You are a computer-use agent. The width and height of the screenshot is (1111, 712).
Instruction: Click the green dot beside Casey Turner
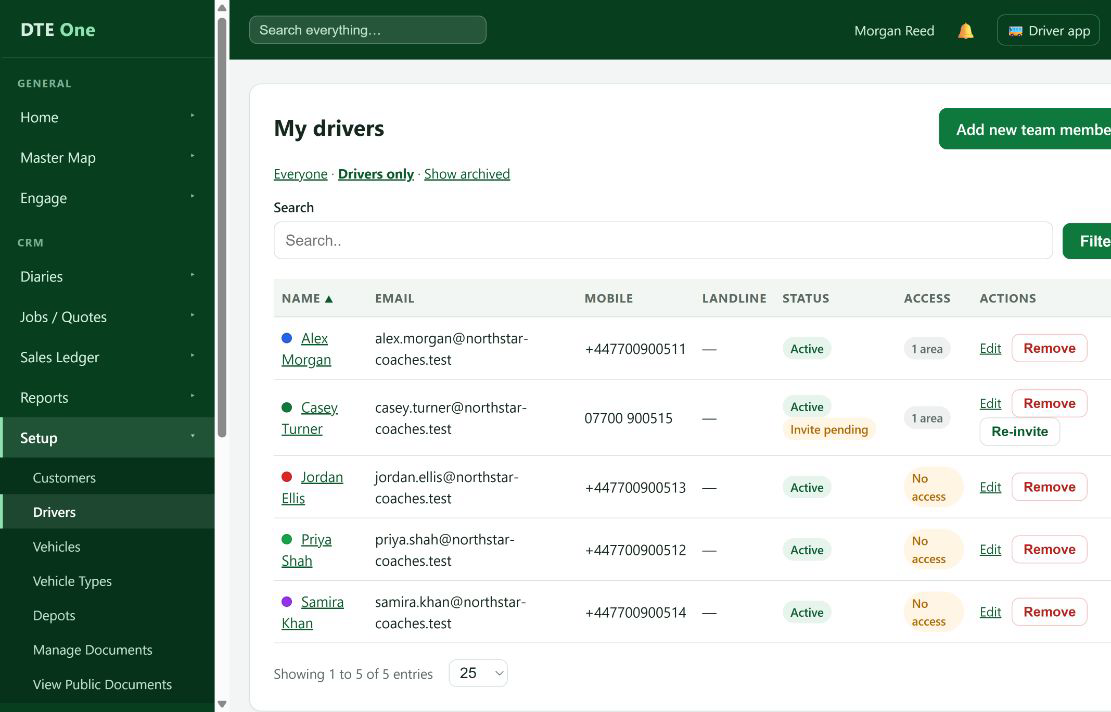click(x=287, y=407)
